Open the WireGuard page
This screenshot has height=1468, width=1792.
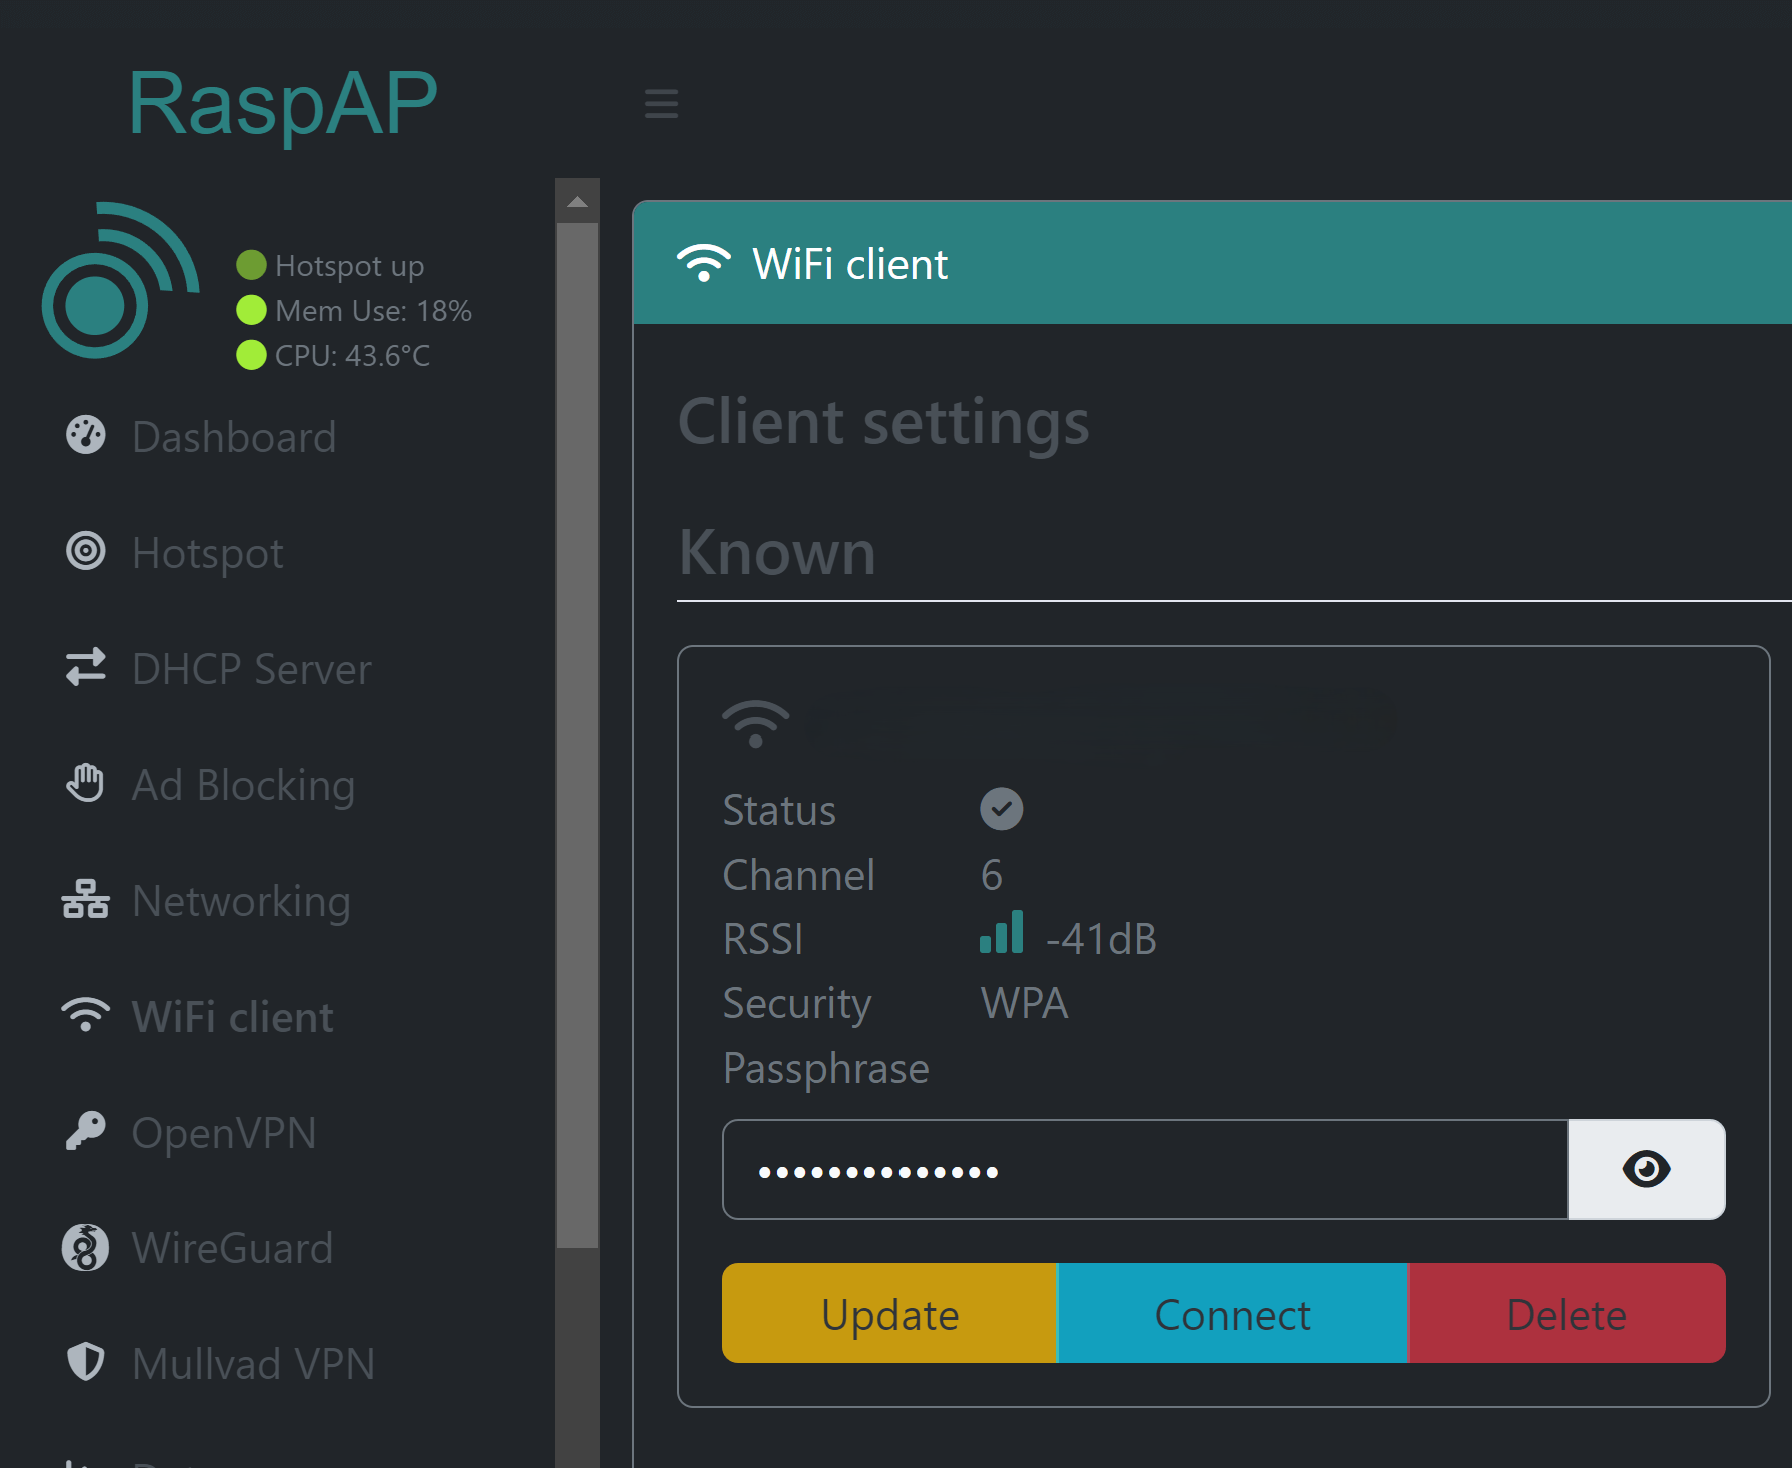click(233, 1249)
